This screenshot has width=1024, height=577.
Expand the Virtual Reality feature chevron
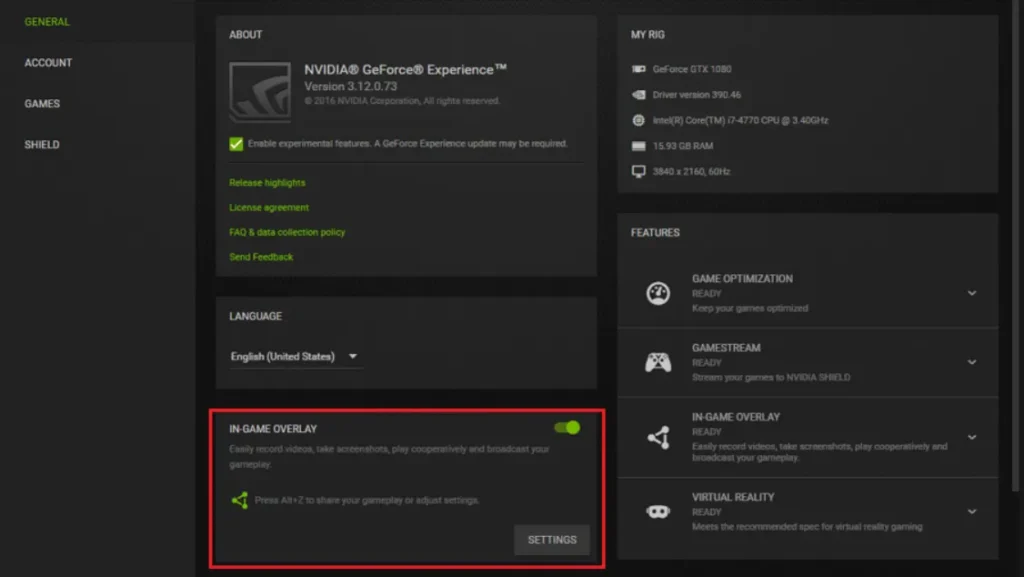(x=971, y=511)
